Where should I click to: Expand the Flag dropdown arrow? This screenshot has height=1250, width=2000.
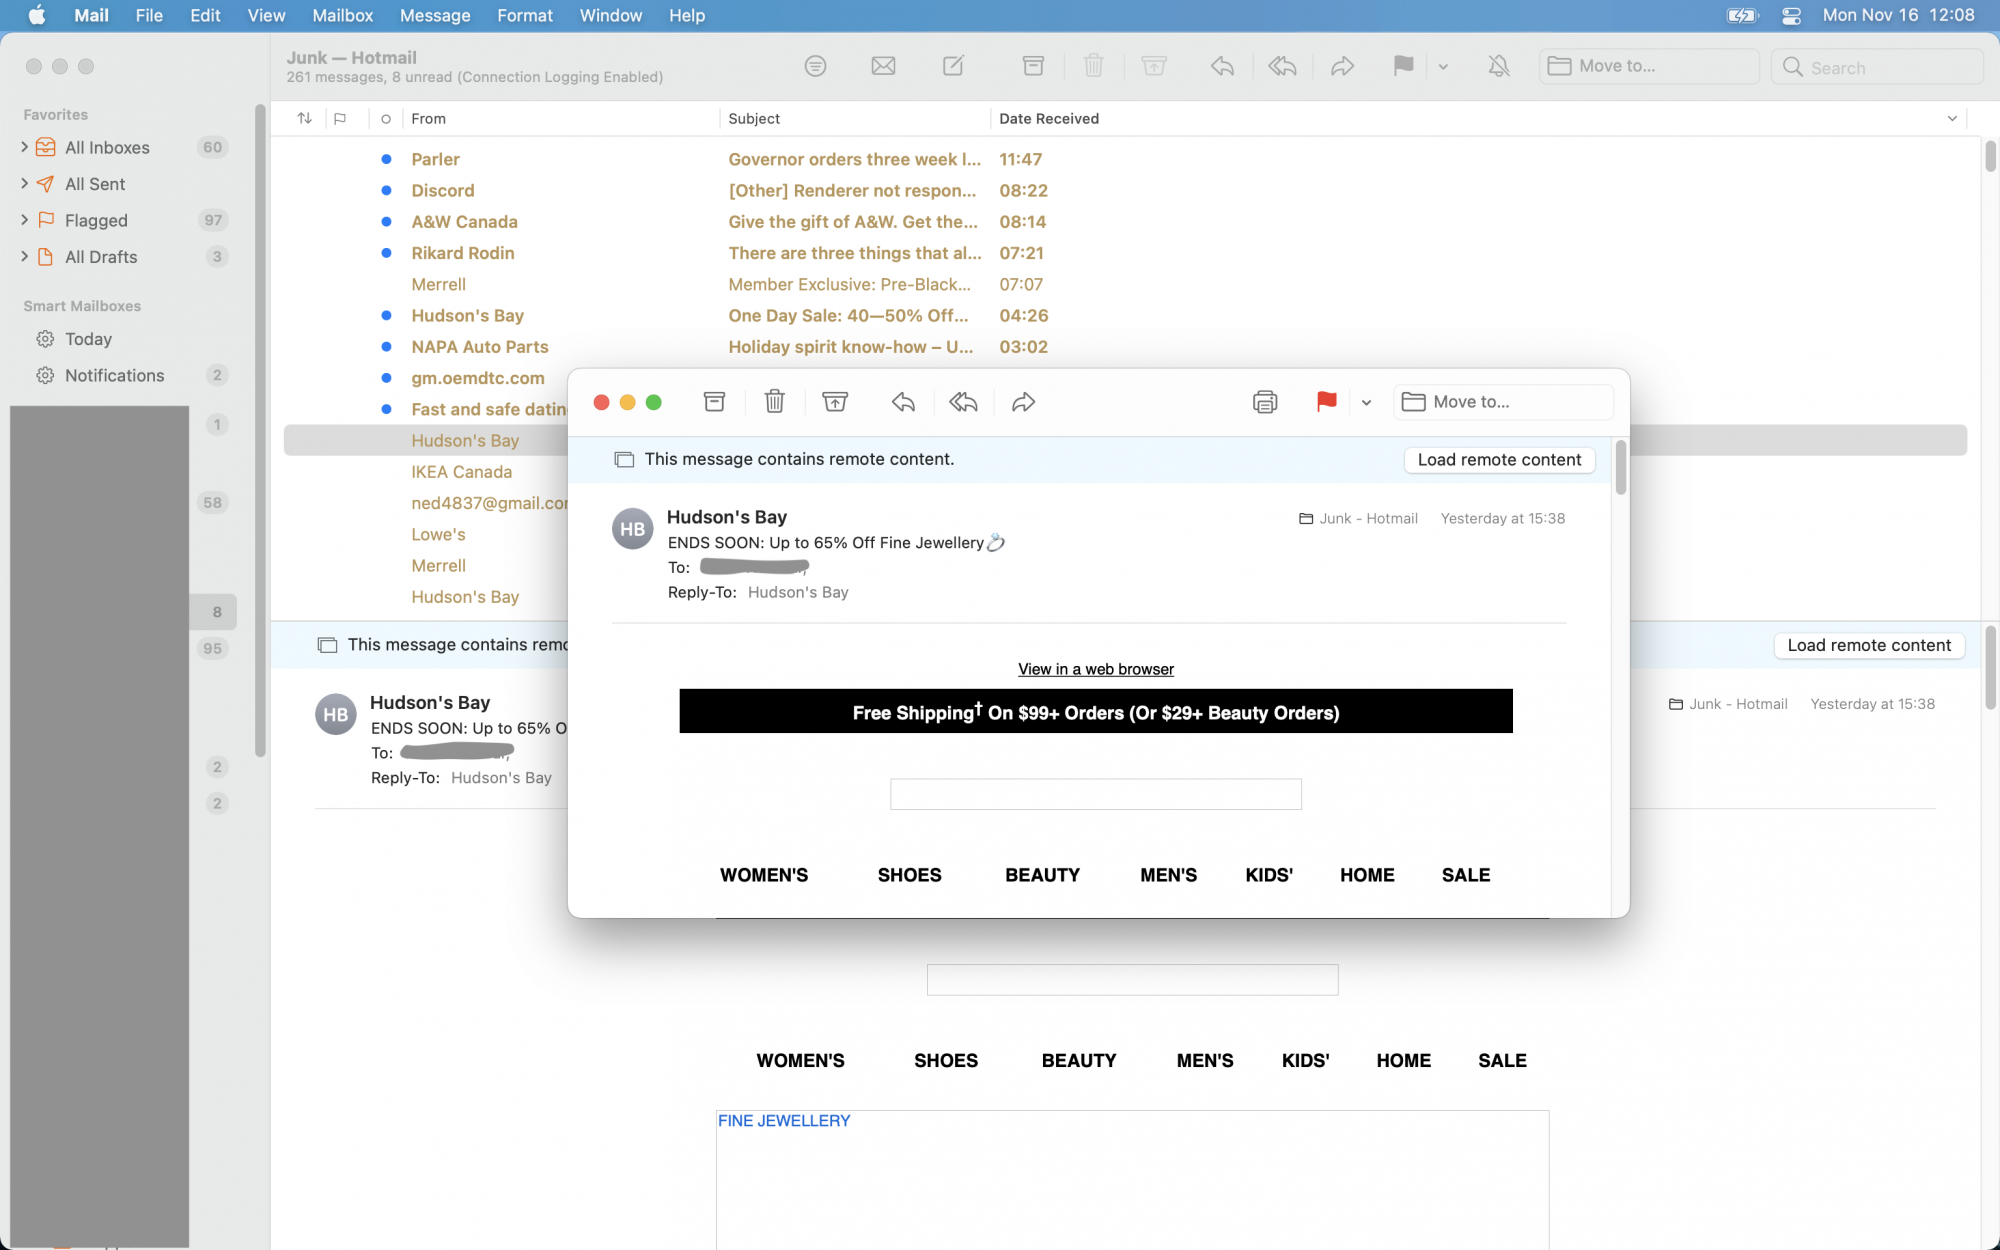coord(1365,402)
